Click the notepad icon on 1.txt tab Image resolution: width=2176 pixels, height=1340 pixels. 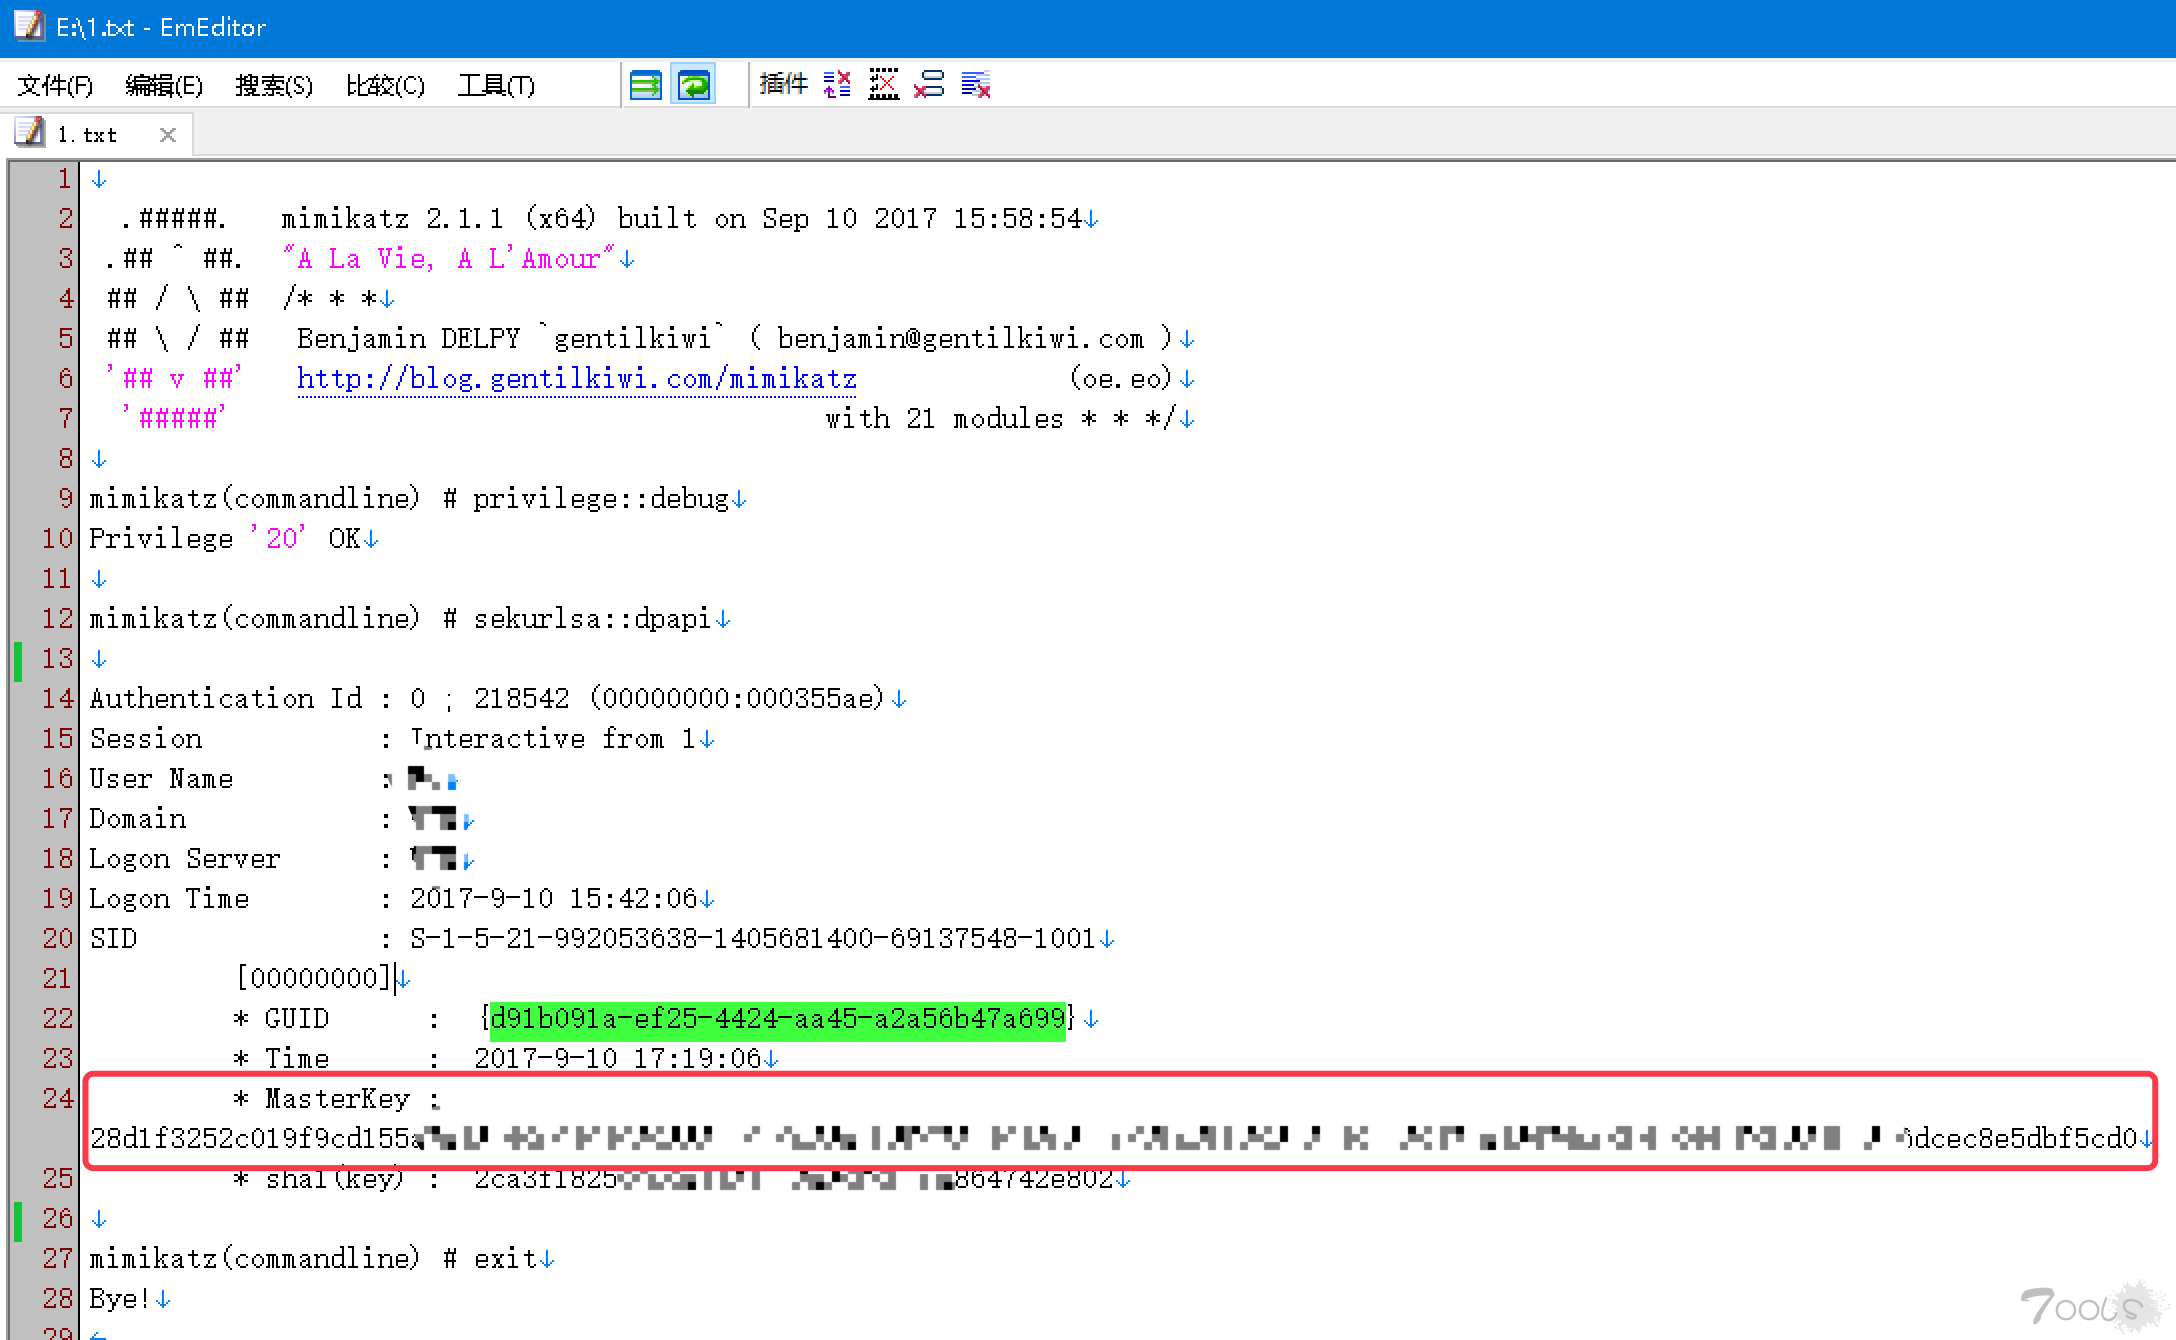tap(29, 133)
